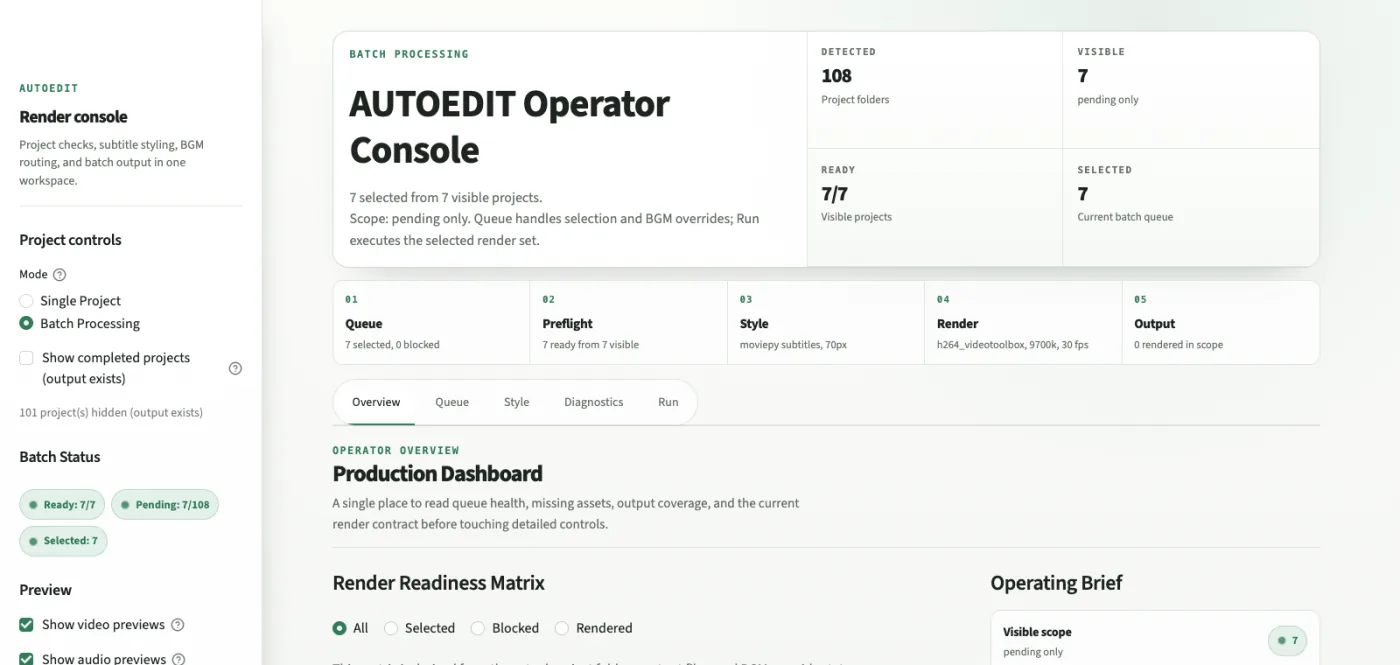Uncheck Show video previews
This screenshot has height=665, width=1400.
tap(26, 625)
